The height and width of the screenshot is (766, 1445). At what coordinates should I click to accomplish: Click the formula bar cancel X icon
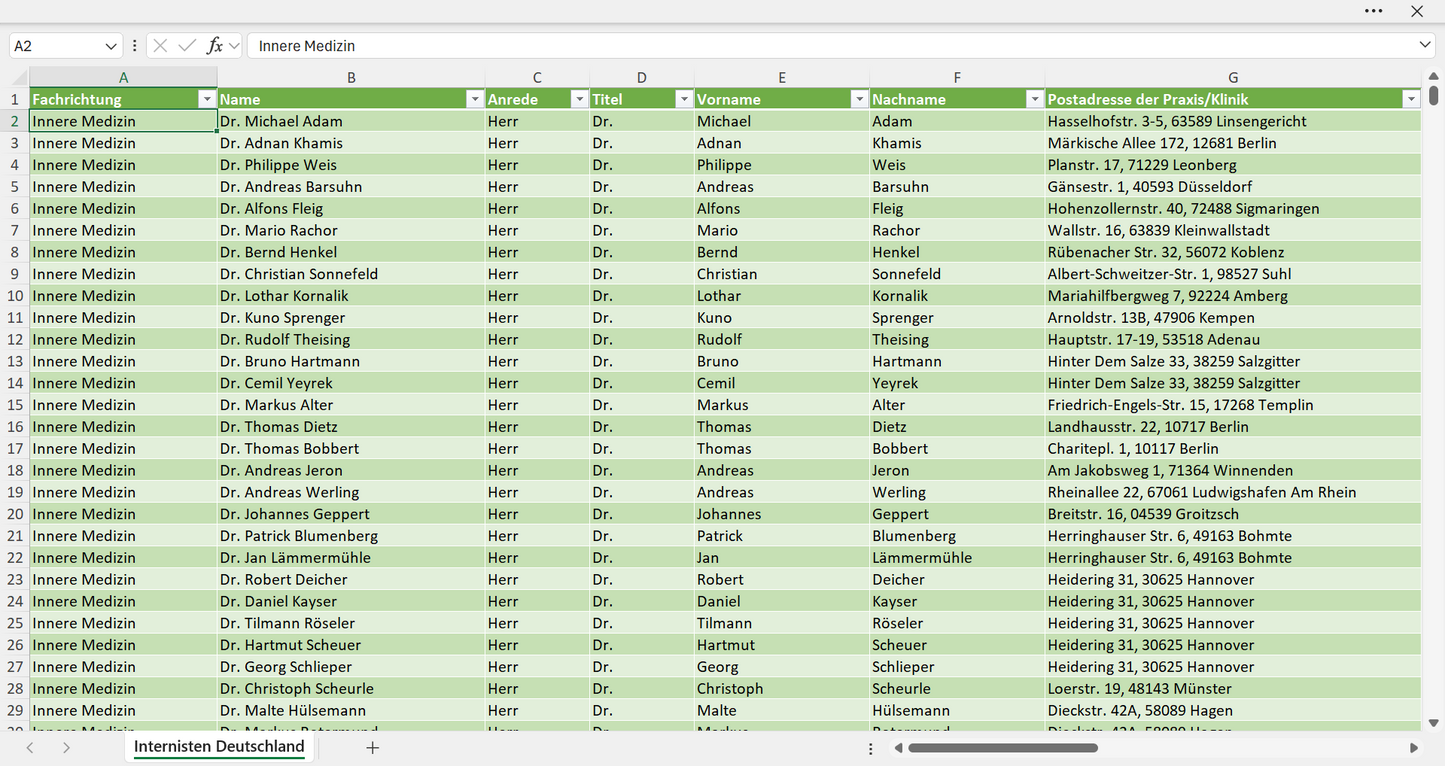(x=160, y=46)
